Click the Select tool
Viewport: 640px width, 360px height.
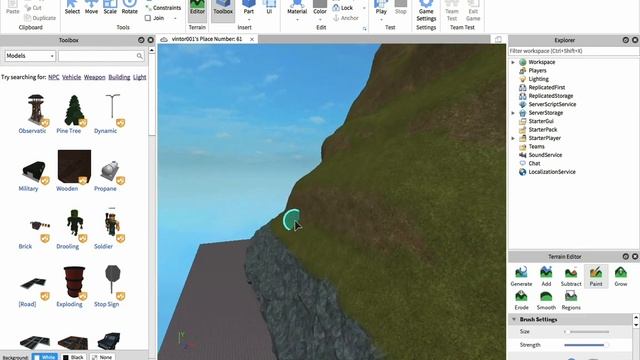72,7
